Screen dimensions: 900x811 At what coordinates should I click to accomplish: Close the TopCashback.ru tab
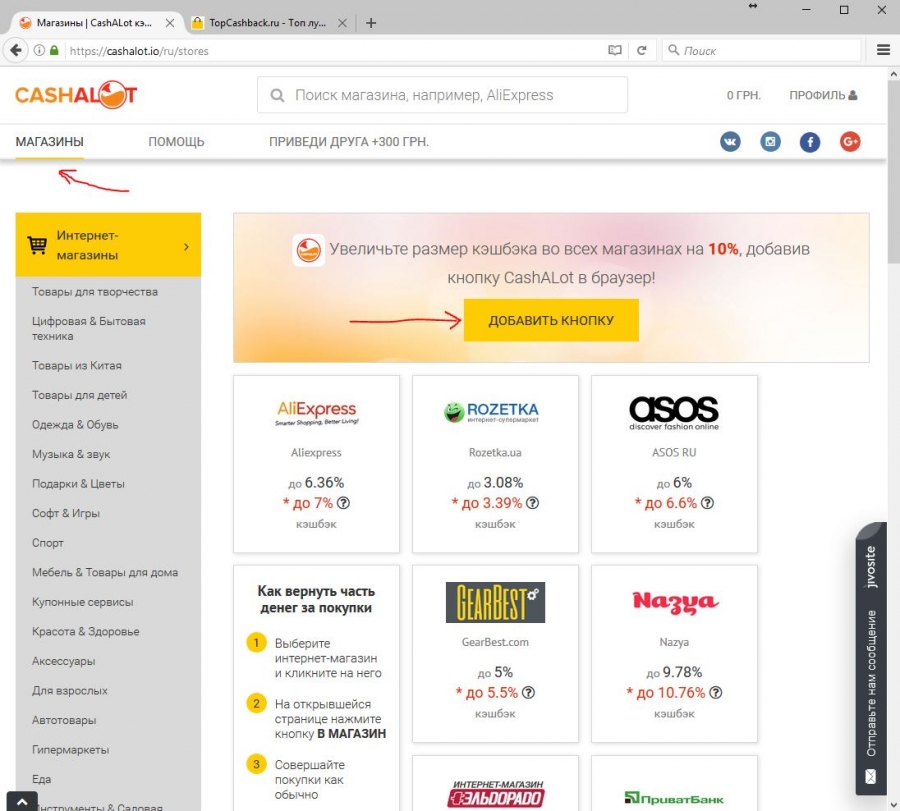342,23
